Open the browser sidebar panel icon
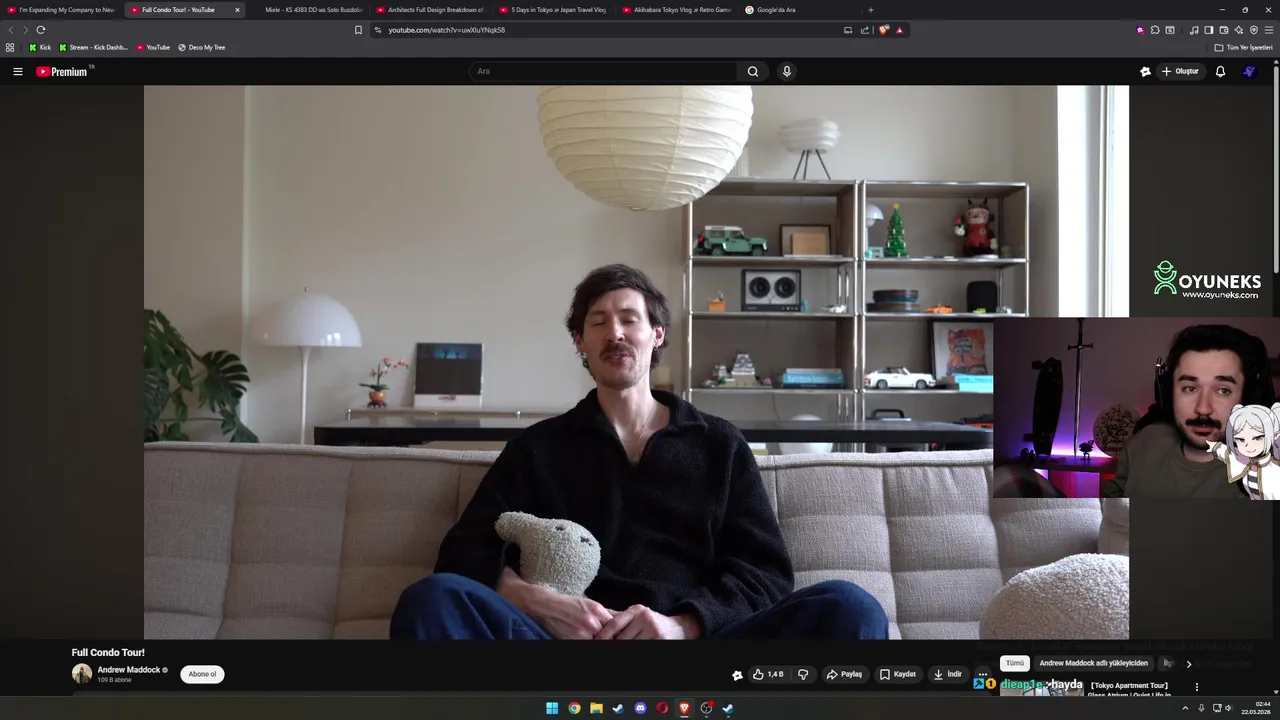The height and width of the screenshot is (720, 1280). 1208,30
